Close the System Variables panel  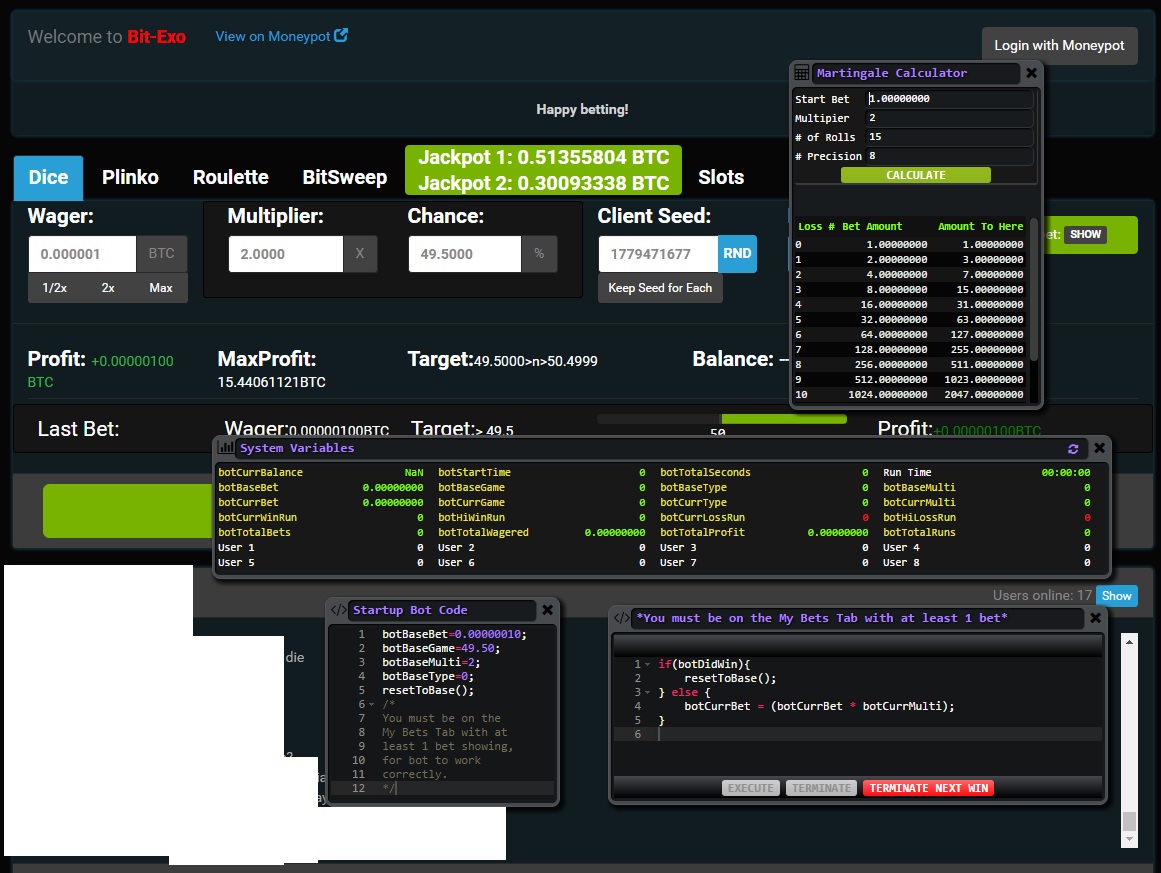pyautogui.click(x=1100, y=448)
